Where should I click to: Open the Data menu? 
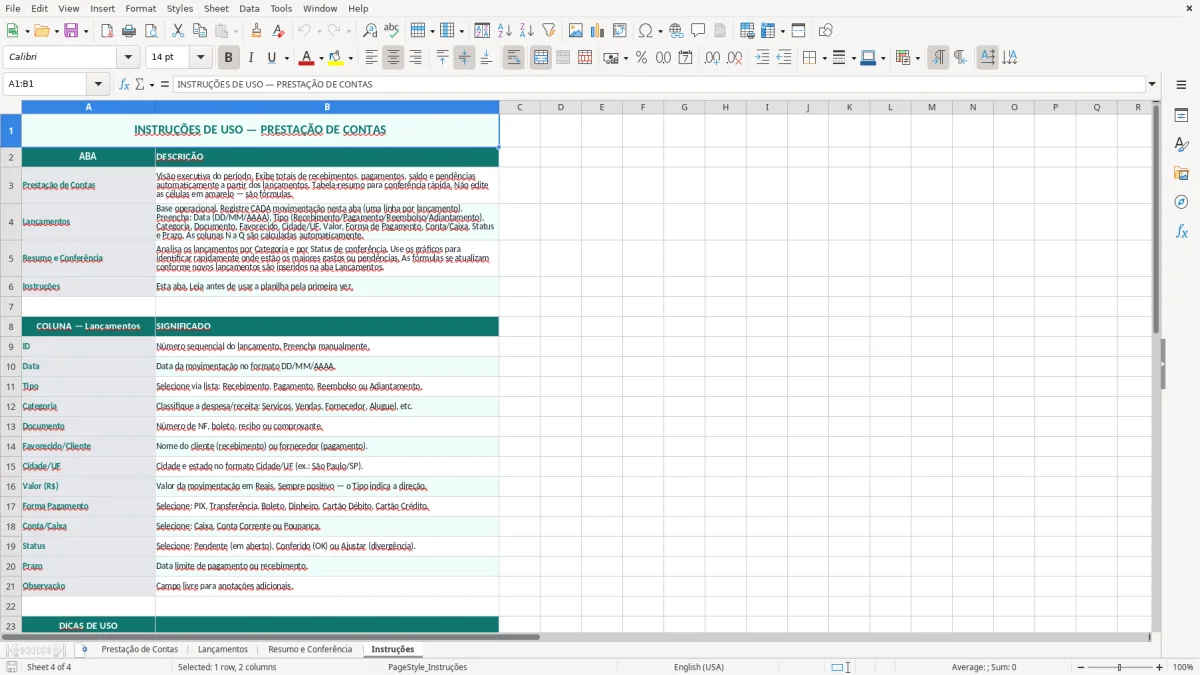[x=249, y=8]
